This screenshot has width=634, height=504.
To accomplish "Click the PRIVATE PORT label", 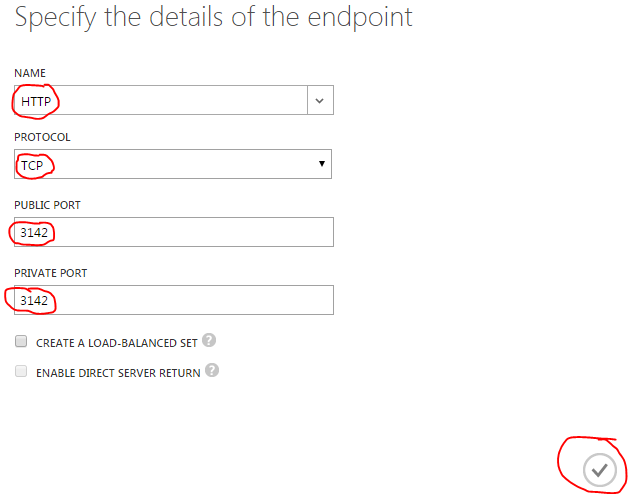I will (x=51, y=273).
